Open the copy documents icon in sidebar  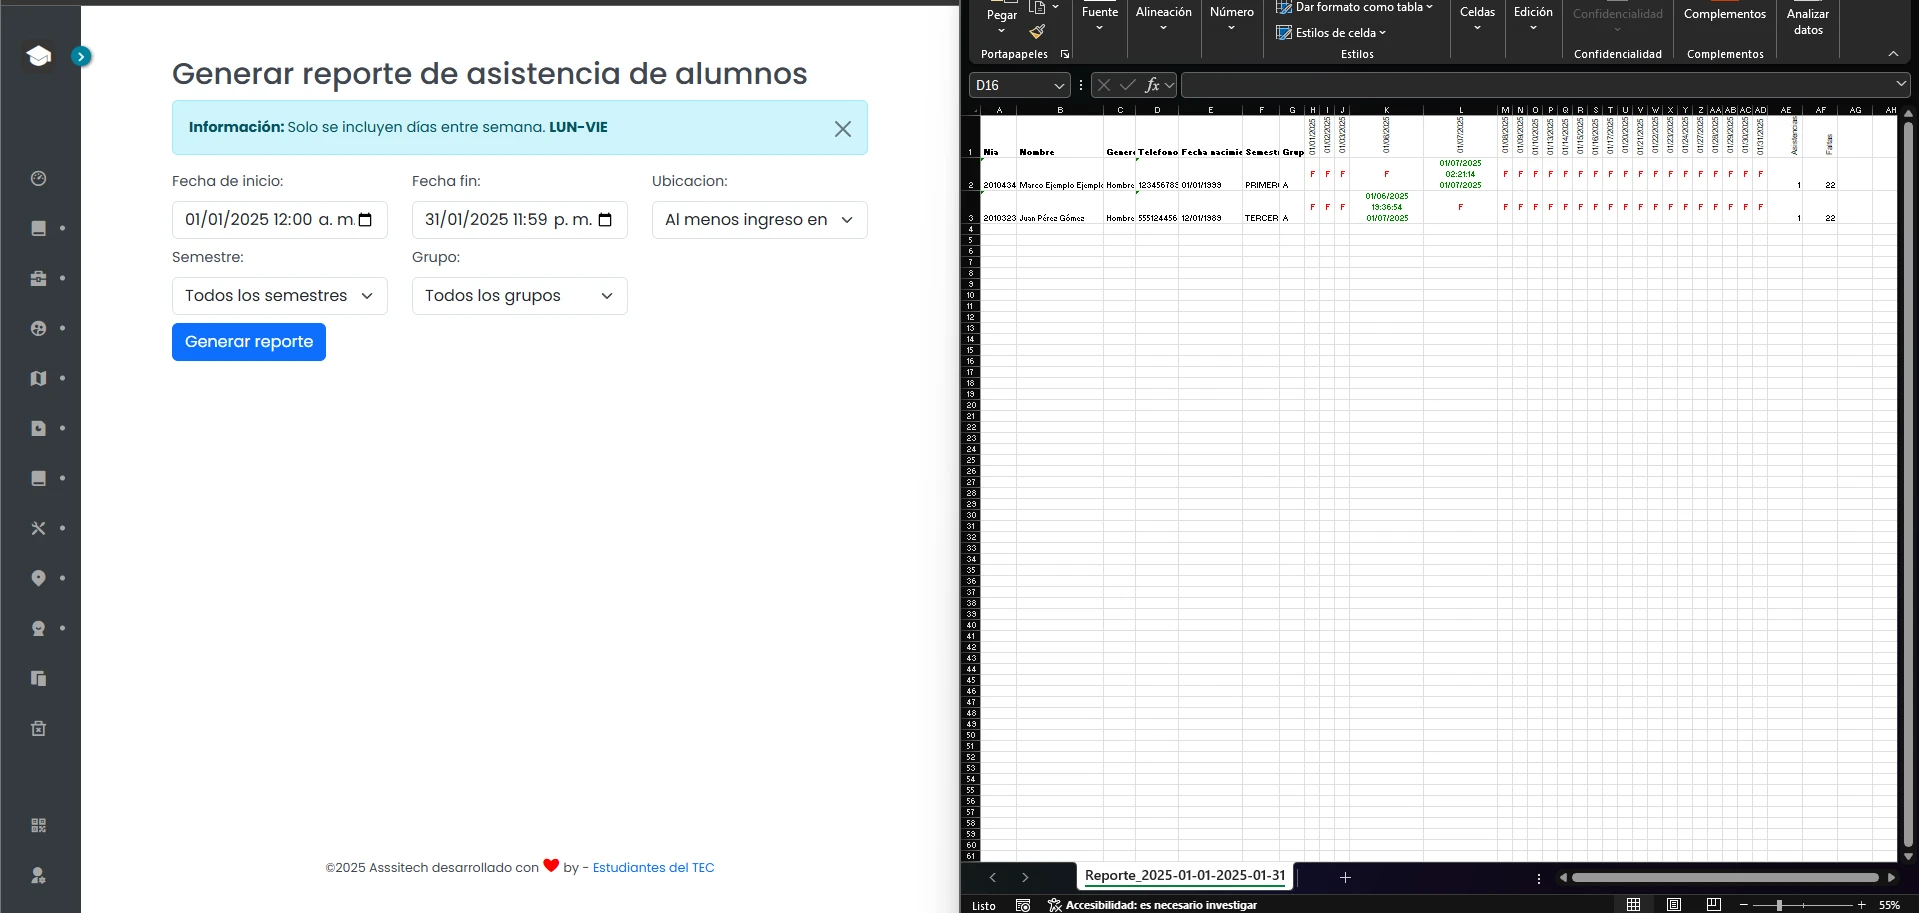[x=39, y=678]
